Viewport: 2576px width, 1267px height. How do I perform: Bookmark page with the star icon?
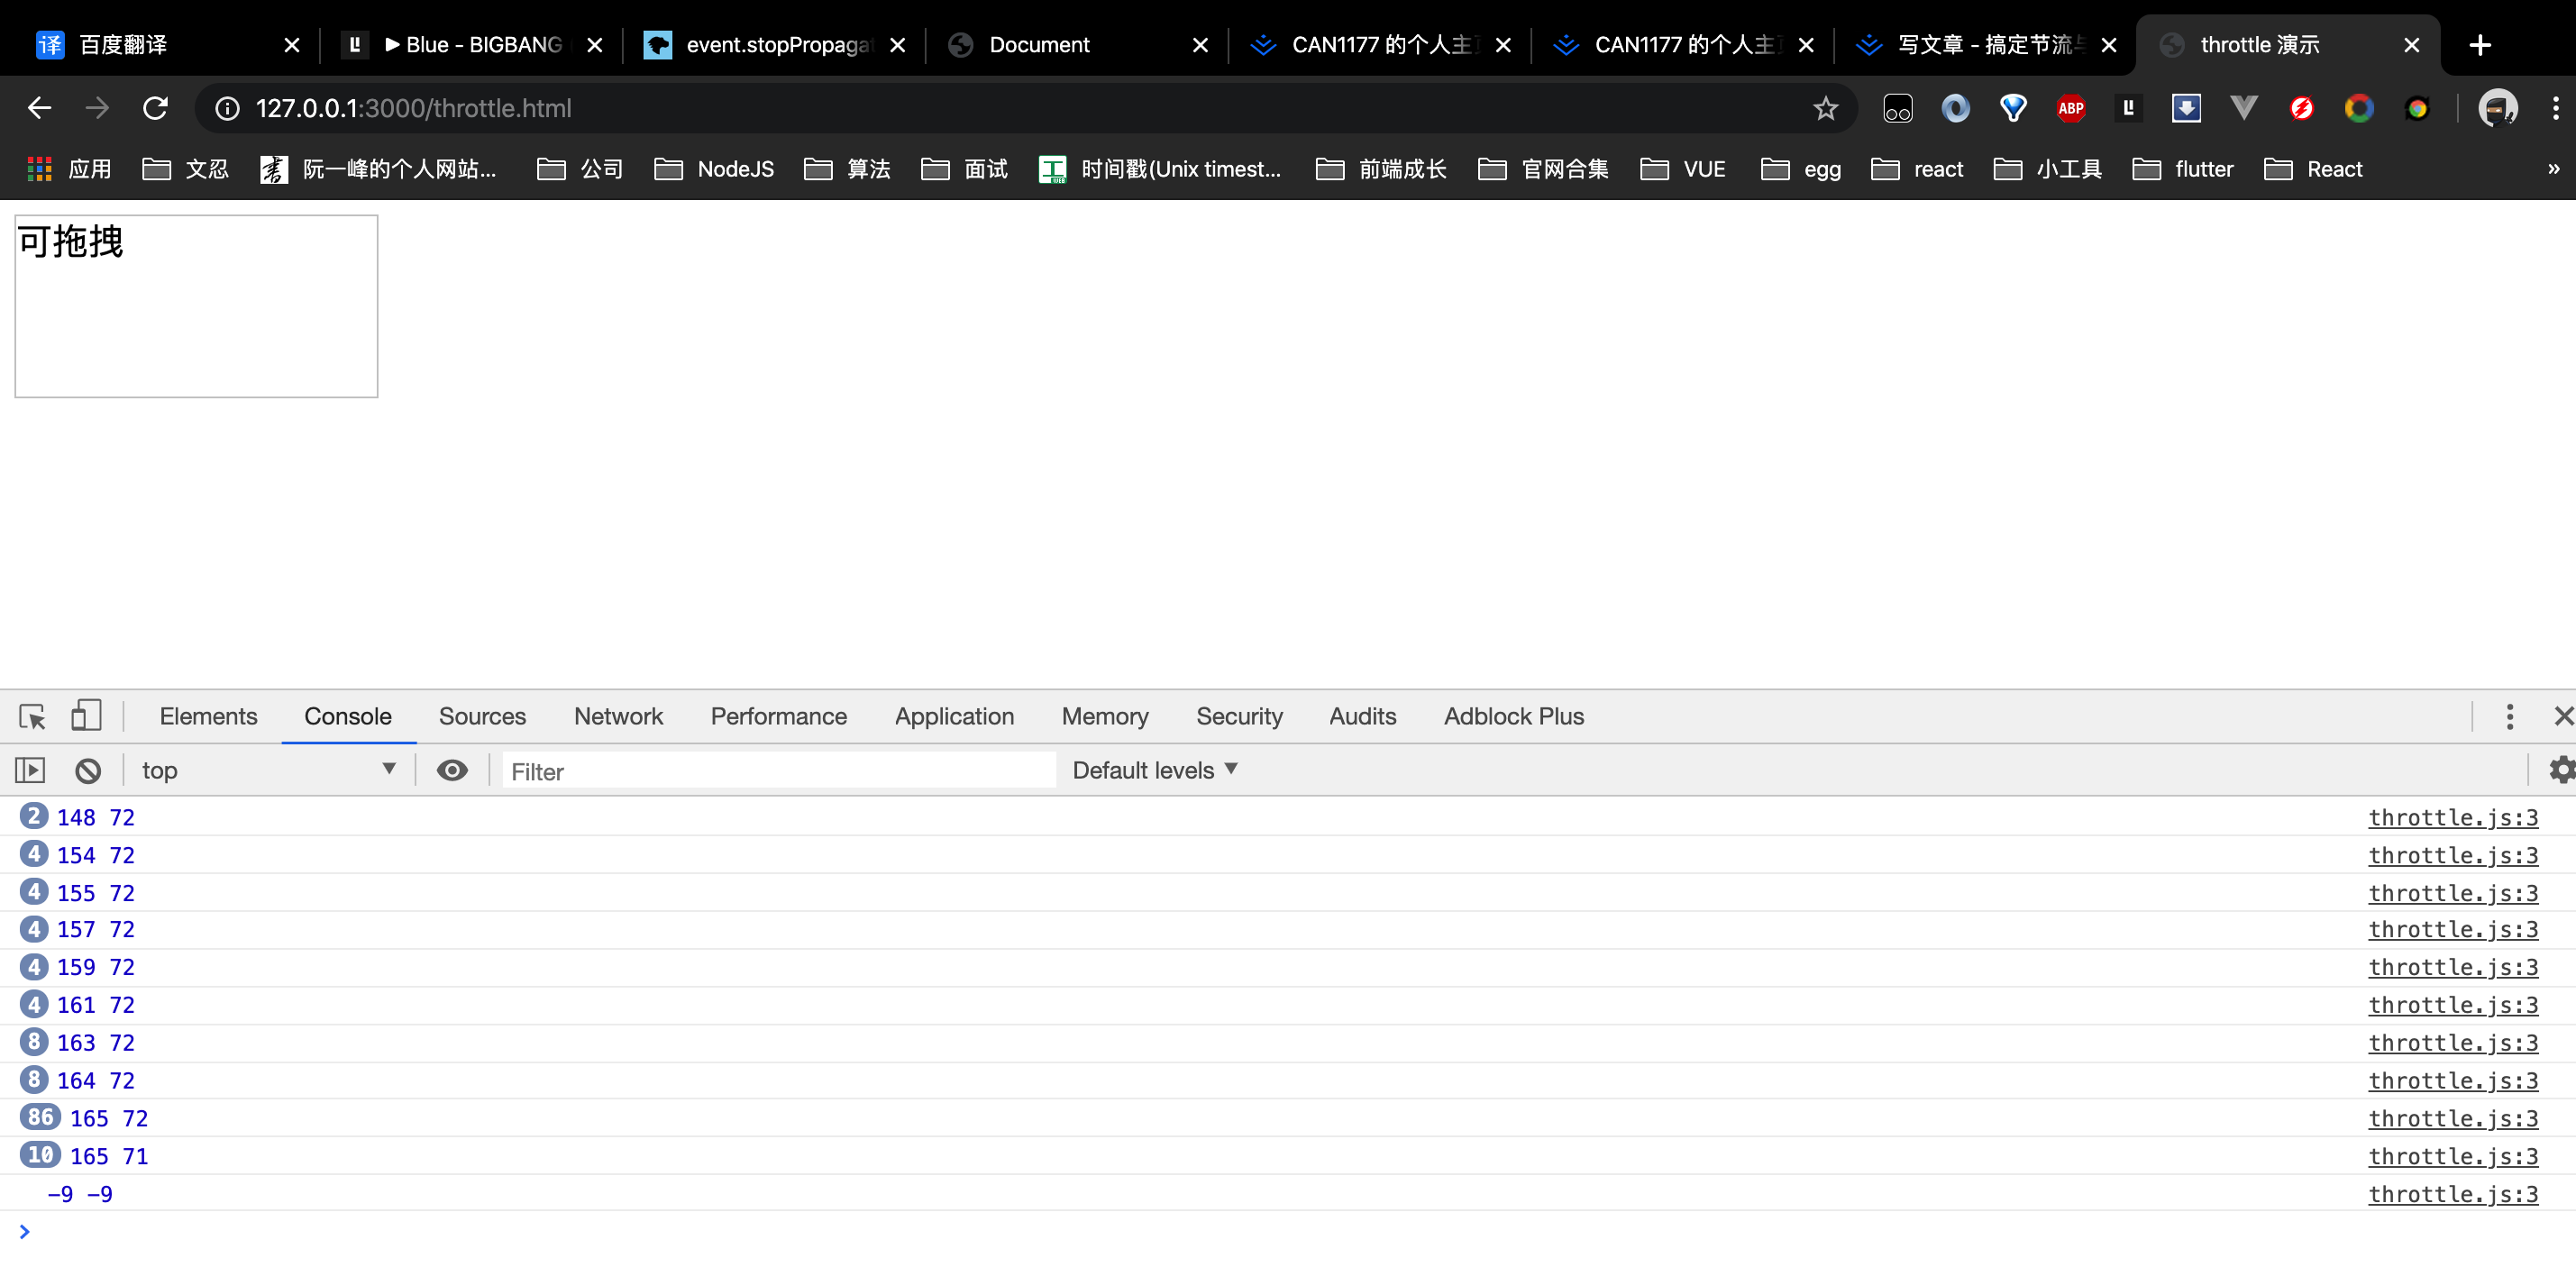tap(1825, 108)
